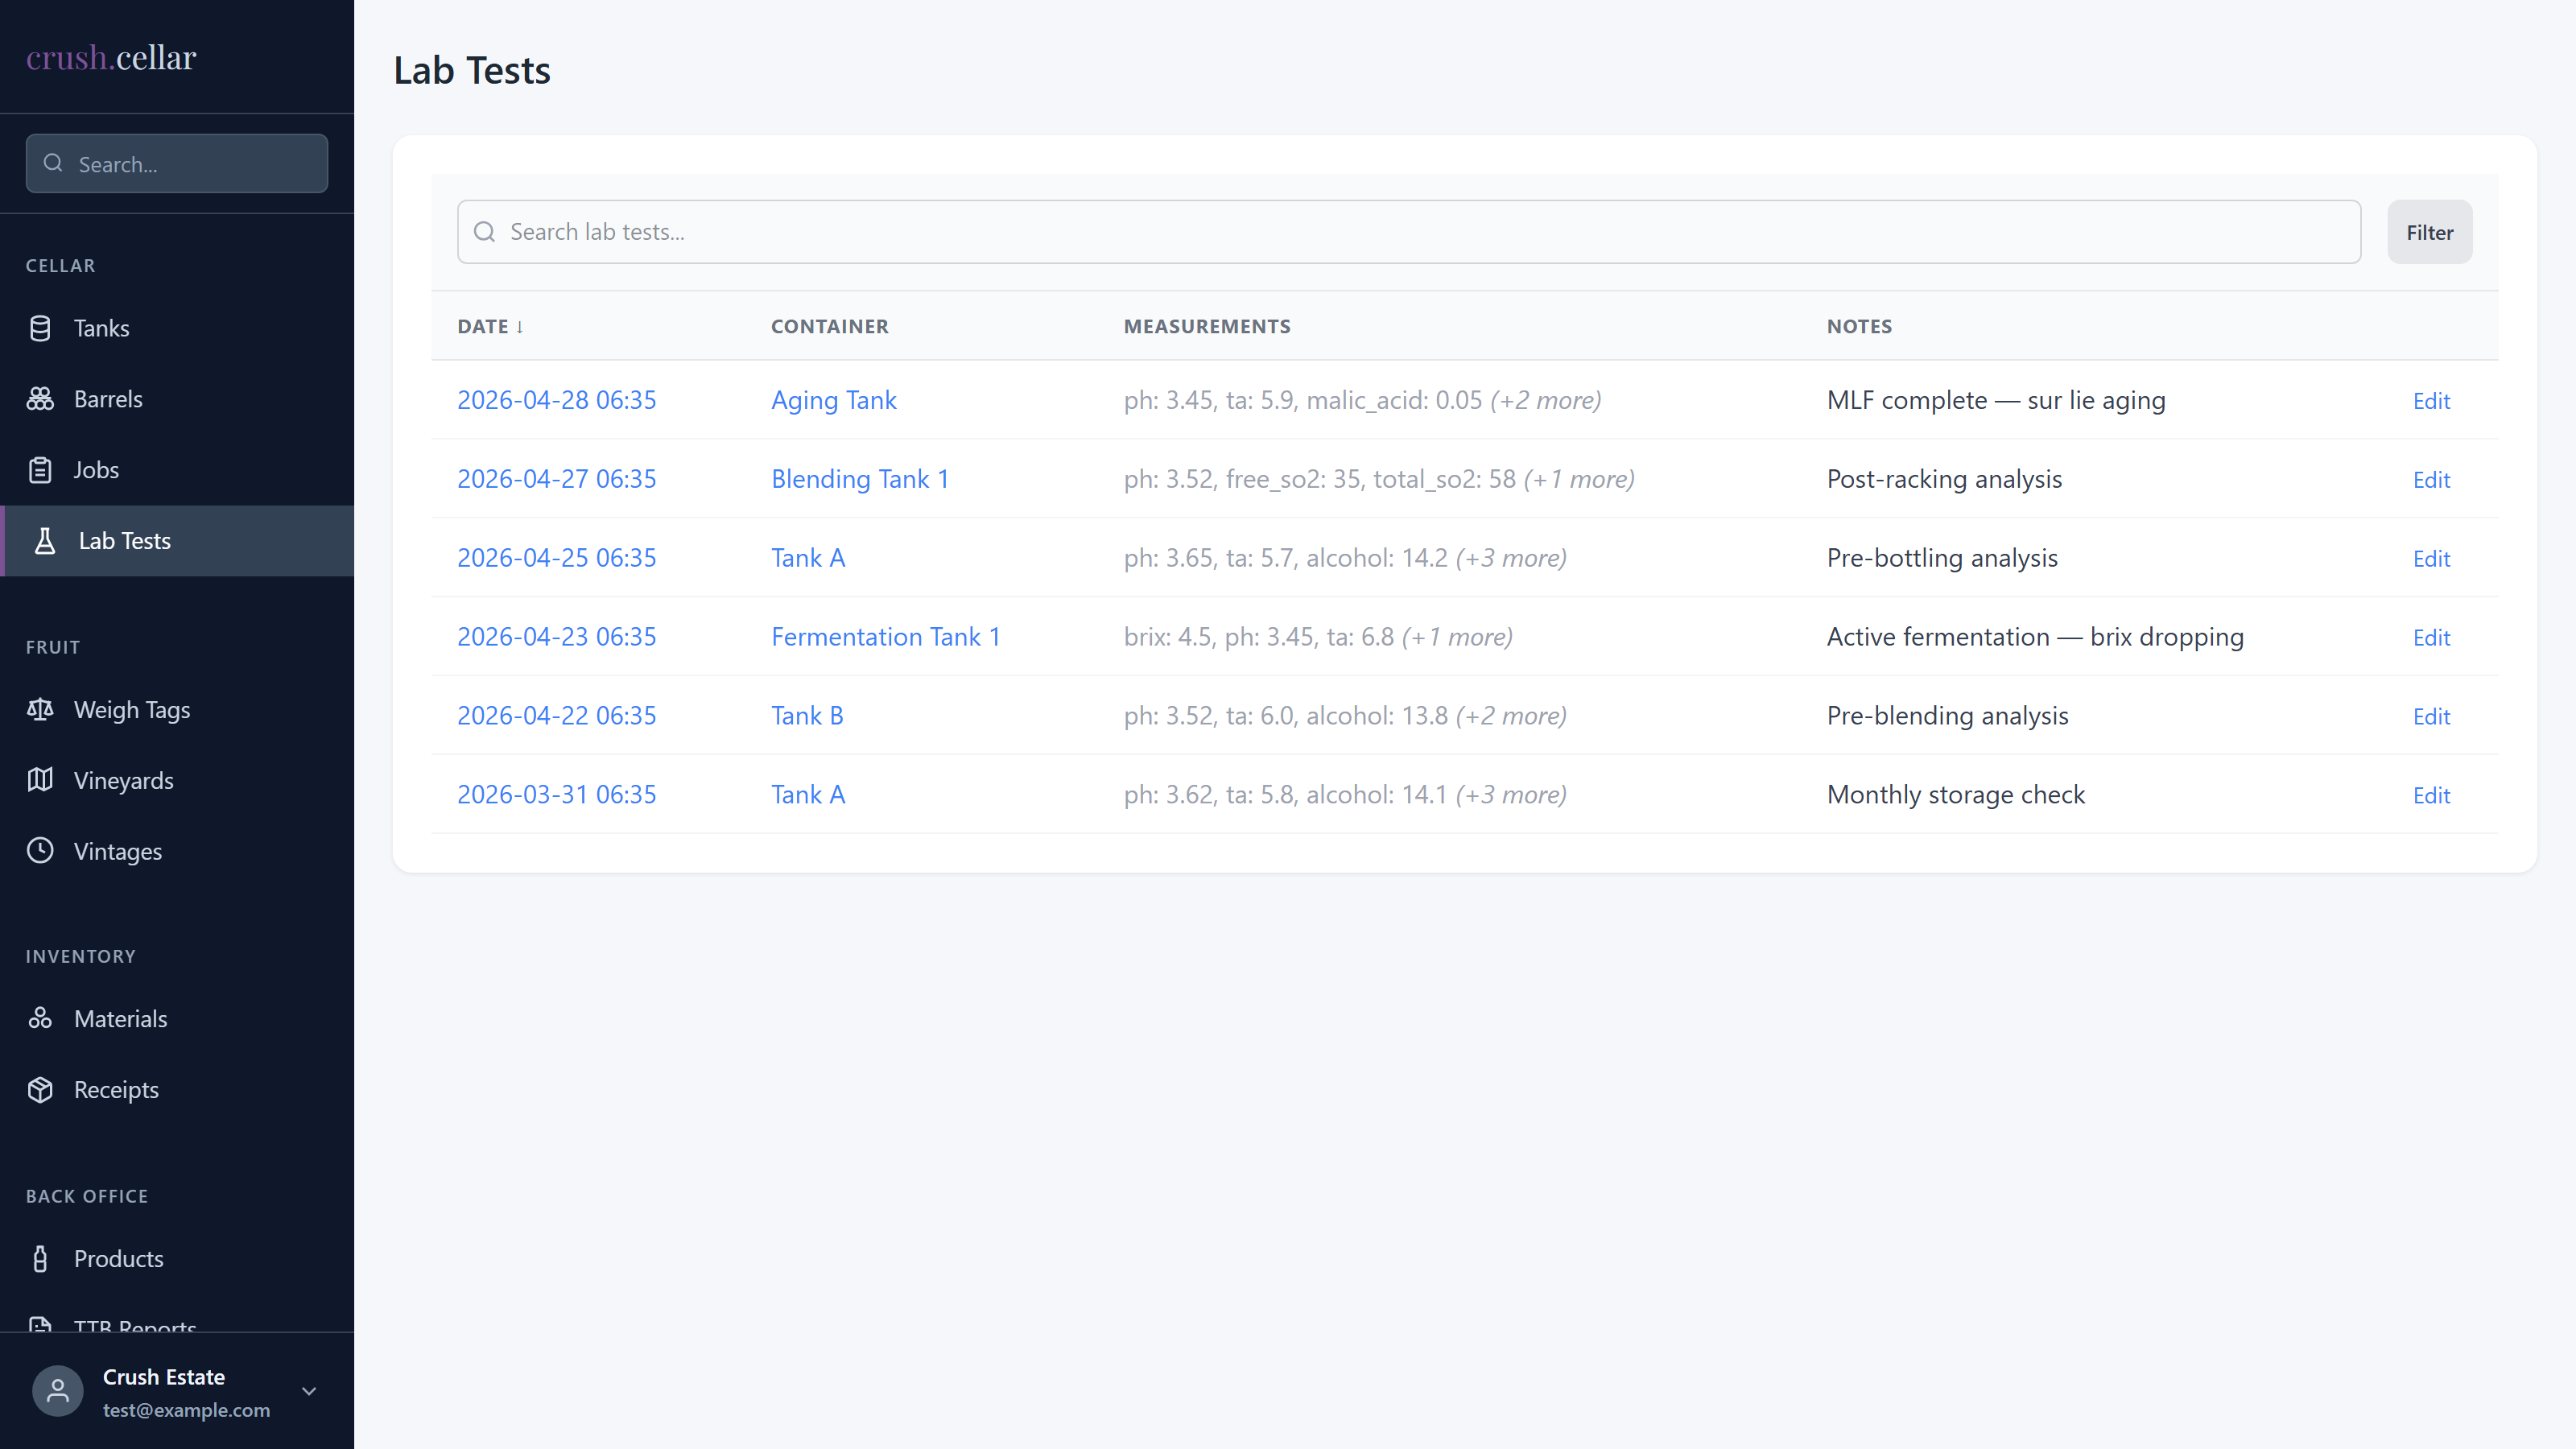This screenshot has width=2576, height=1449.
Task: Click the Measurements column header
Action: click(x=1207, y=326)
